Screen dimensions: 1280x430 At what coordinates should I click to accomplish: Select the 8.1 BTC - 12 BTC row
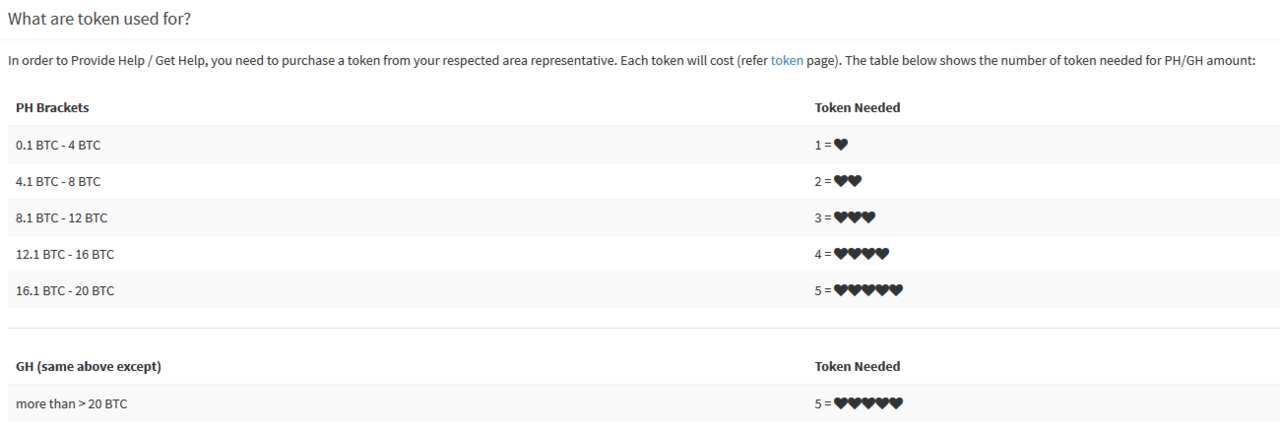click(x=644, y=217)
